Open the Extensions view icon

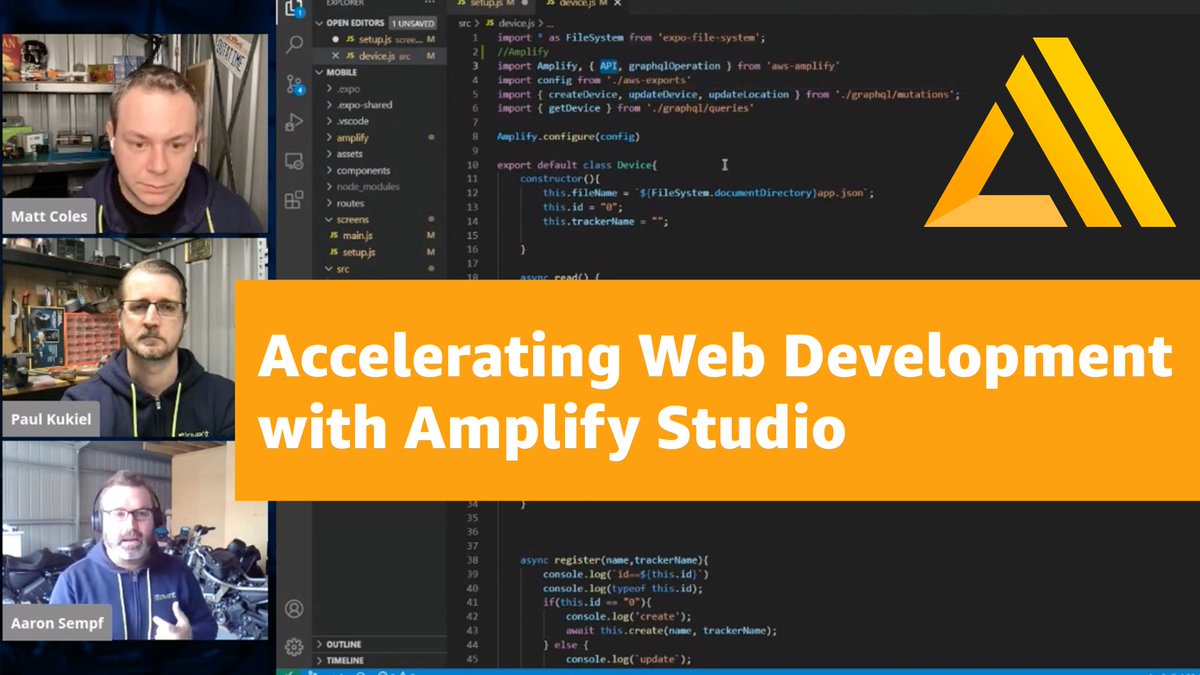294,200
